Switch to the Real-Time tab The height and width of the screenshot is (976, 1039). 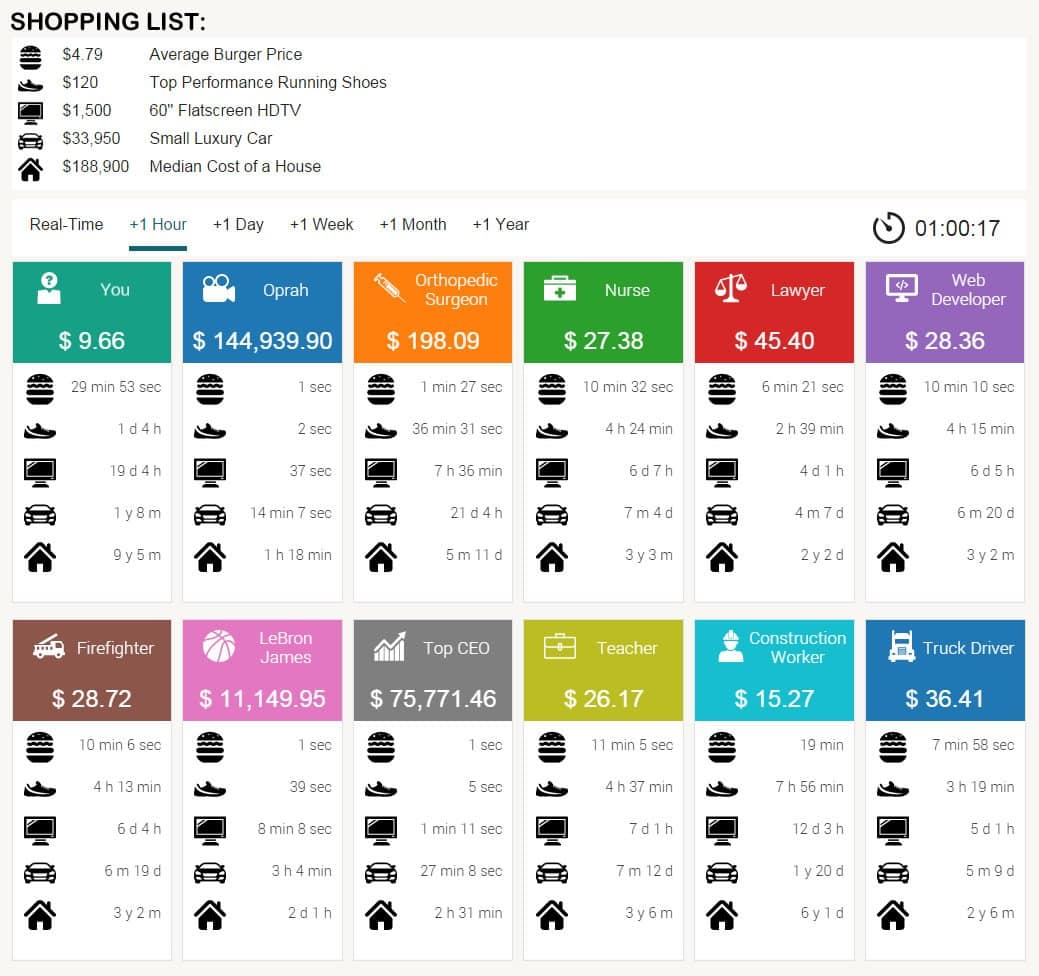(x=66, y=224)
